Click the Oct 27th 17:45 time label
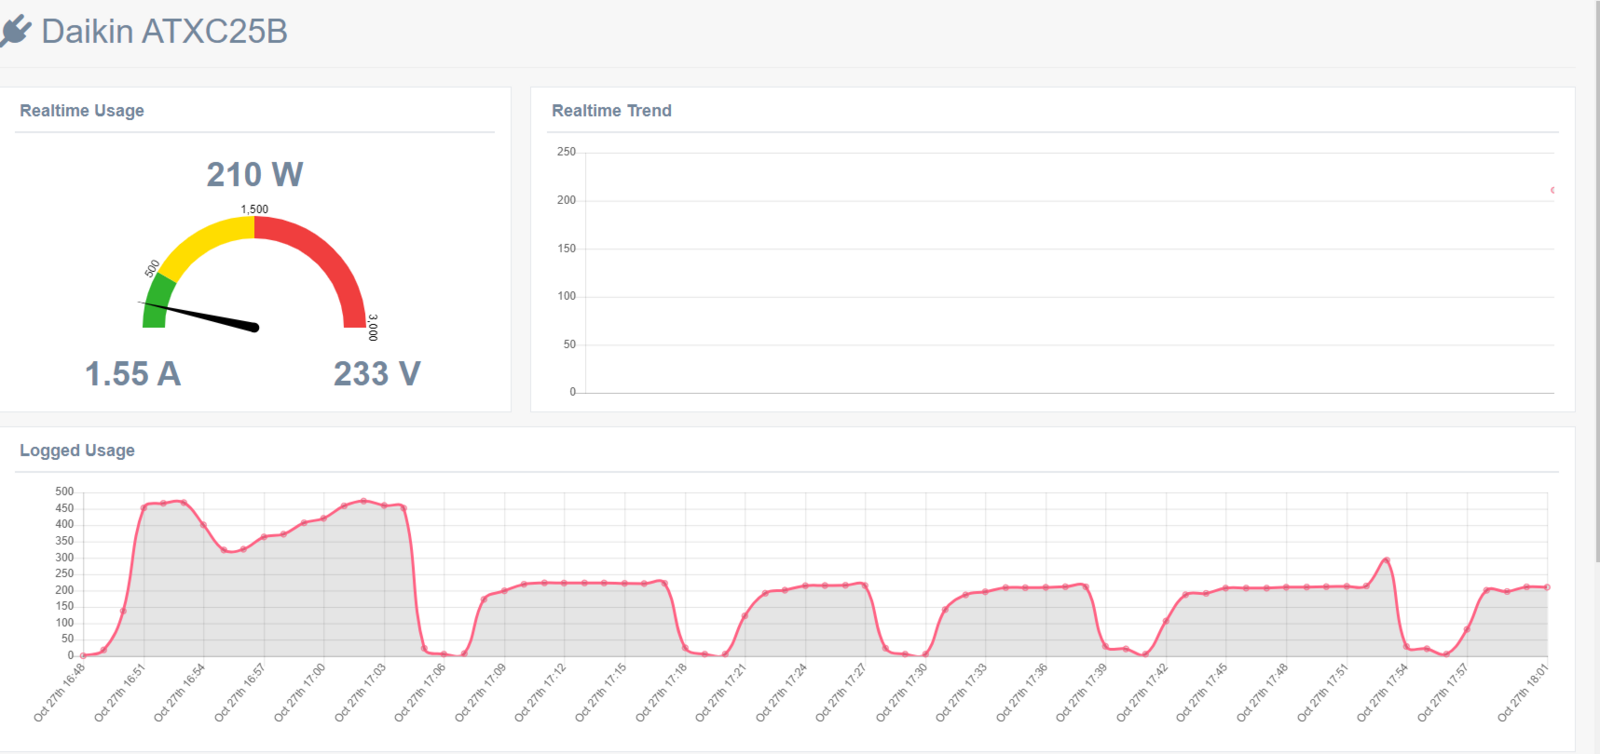This screenshot has height=754, width=1600. point(1202,692)
